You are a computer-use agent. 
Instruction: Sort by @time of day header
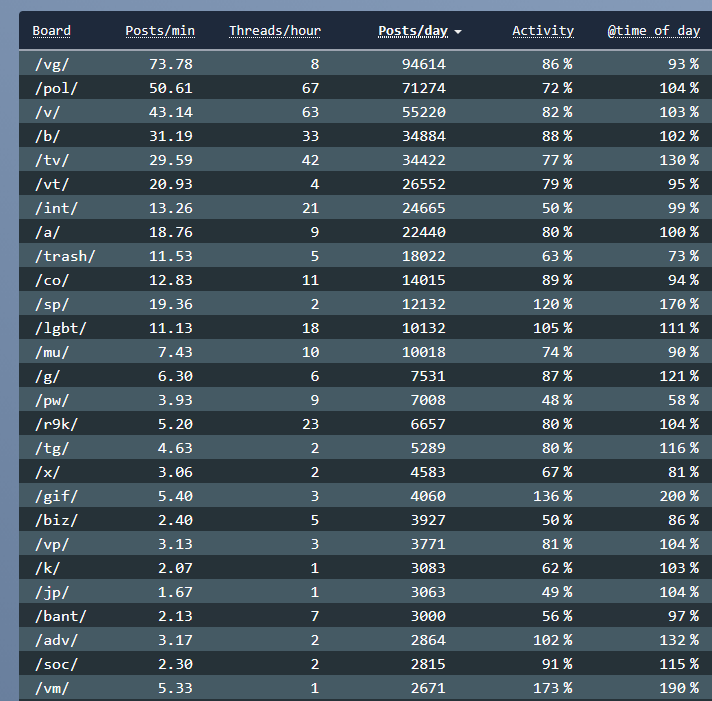tap(654, 31)
